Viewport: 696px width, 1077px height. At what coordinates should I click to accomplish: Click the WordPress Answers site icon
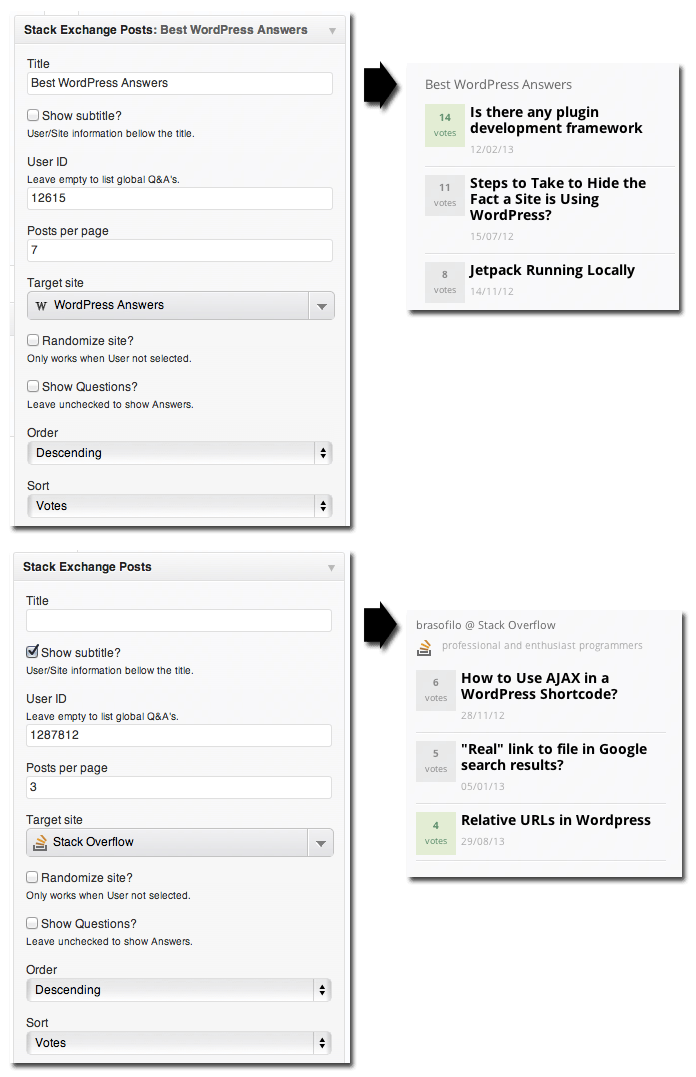[41, 306]
